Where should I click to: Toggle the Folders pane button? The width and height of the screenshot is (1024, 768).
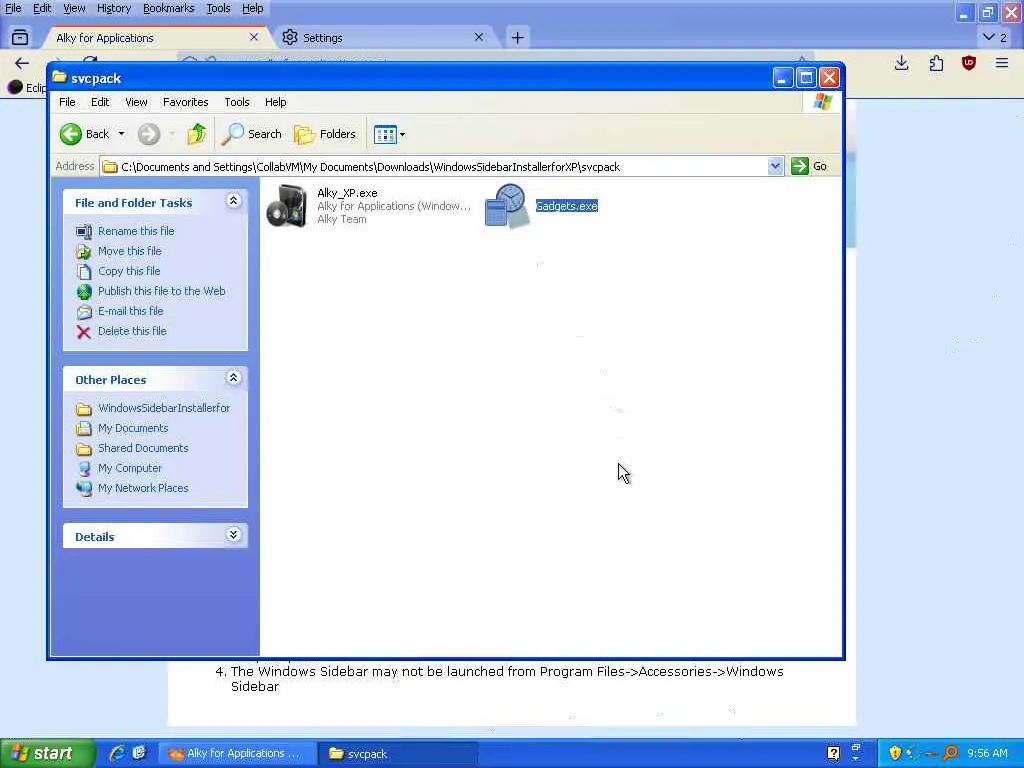tap(325, 134)
